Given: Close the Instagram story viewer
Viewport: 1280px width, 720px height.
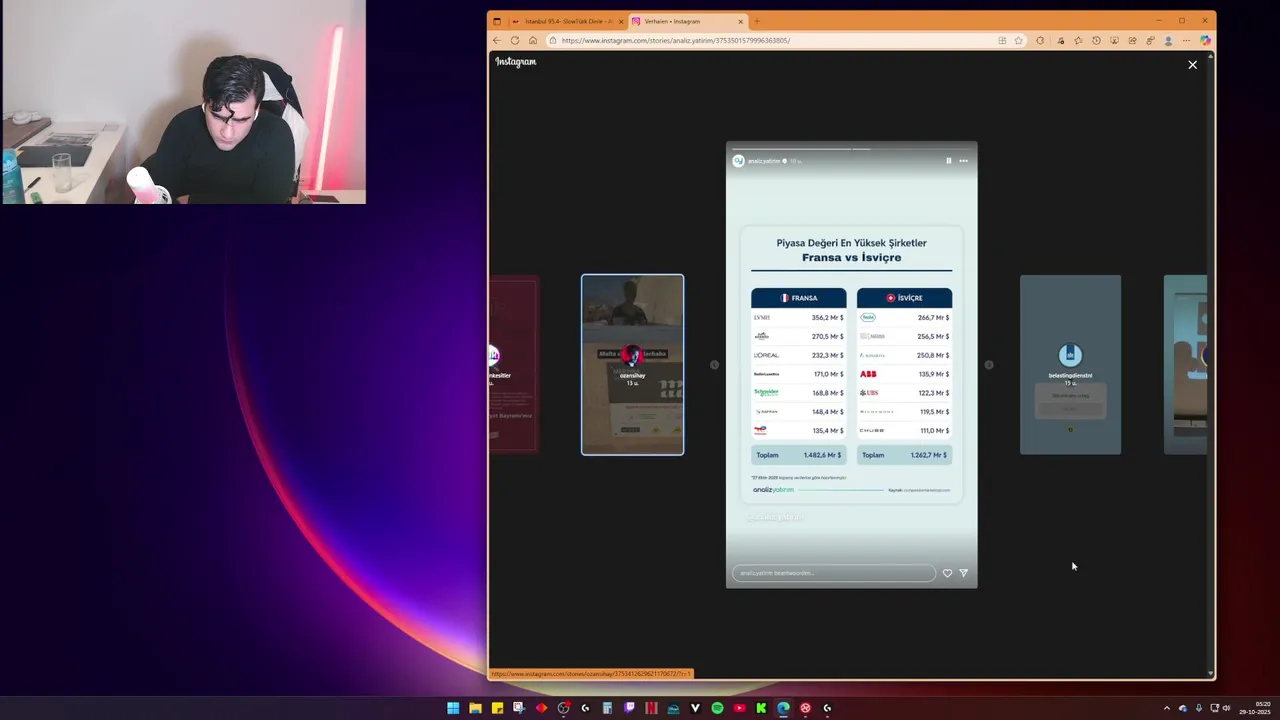Looking at the screenshot, I should [x=1192, y=64].
